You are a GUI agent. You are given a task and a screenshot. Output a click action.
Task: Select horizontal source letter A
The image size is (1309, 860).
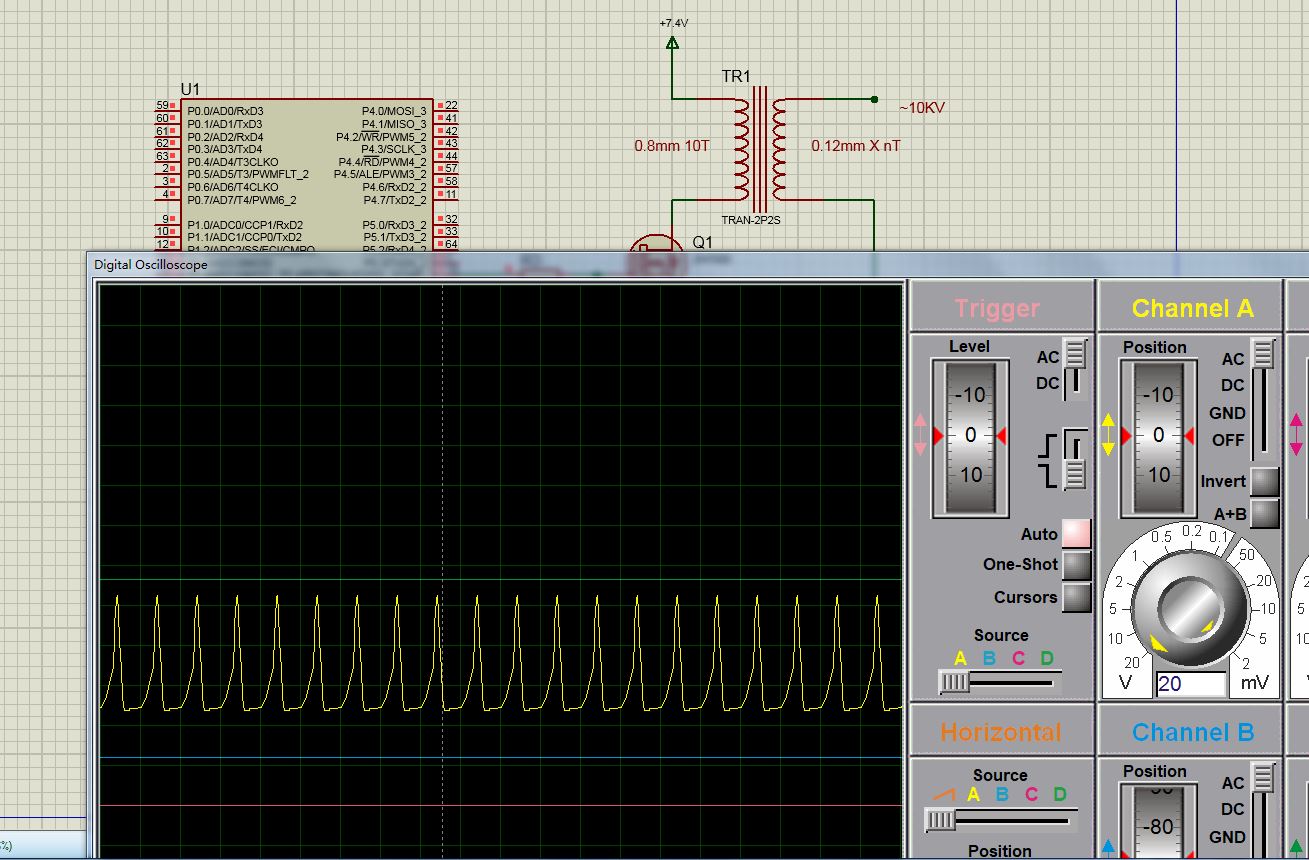(974, 795)
